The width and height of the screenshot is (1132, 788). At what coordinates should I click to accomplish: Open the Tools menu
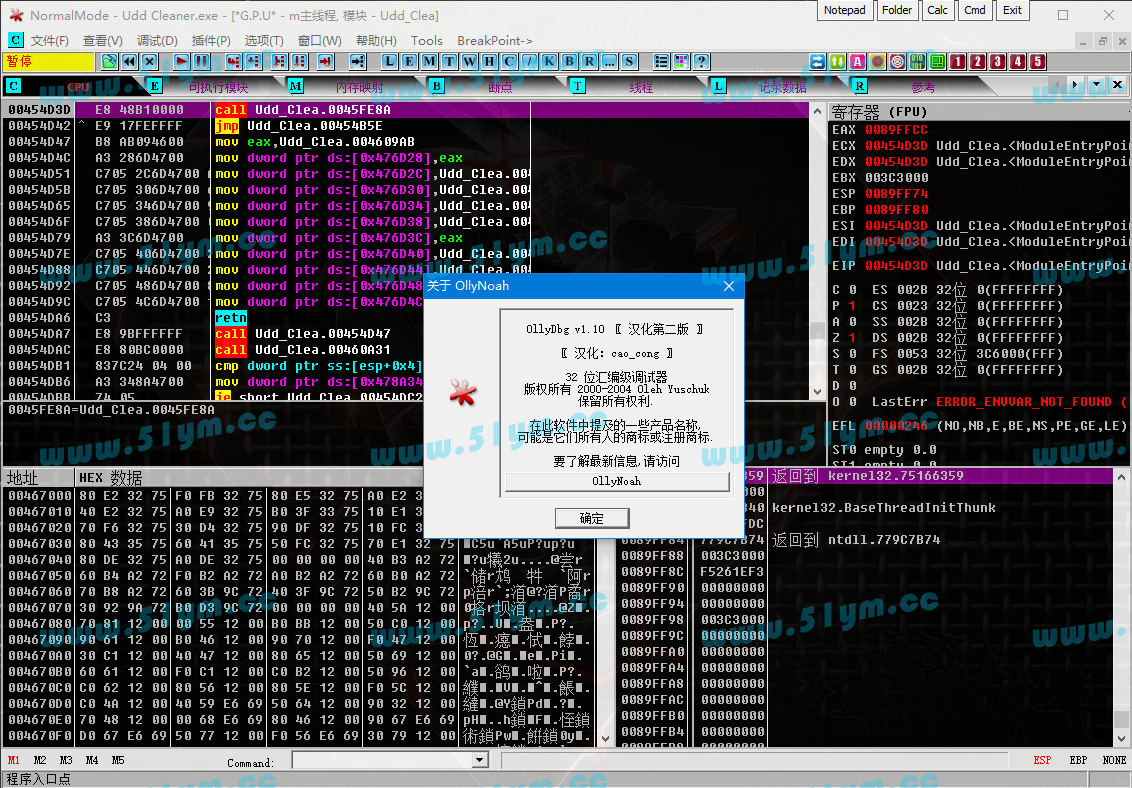pyautogui.click(x=427, y=40)
